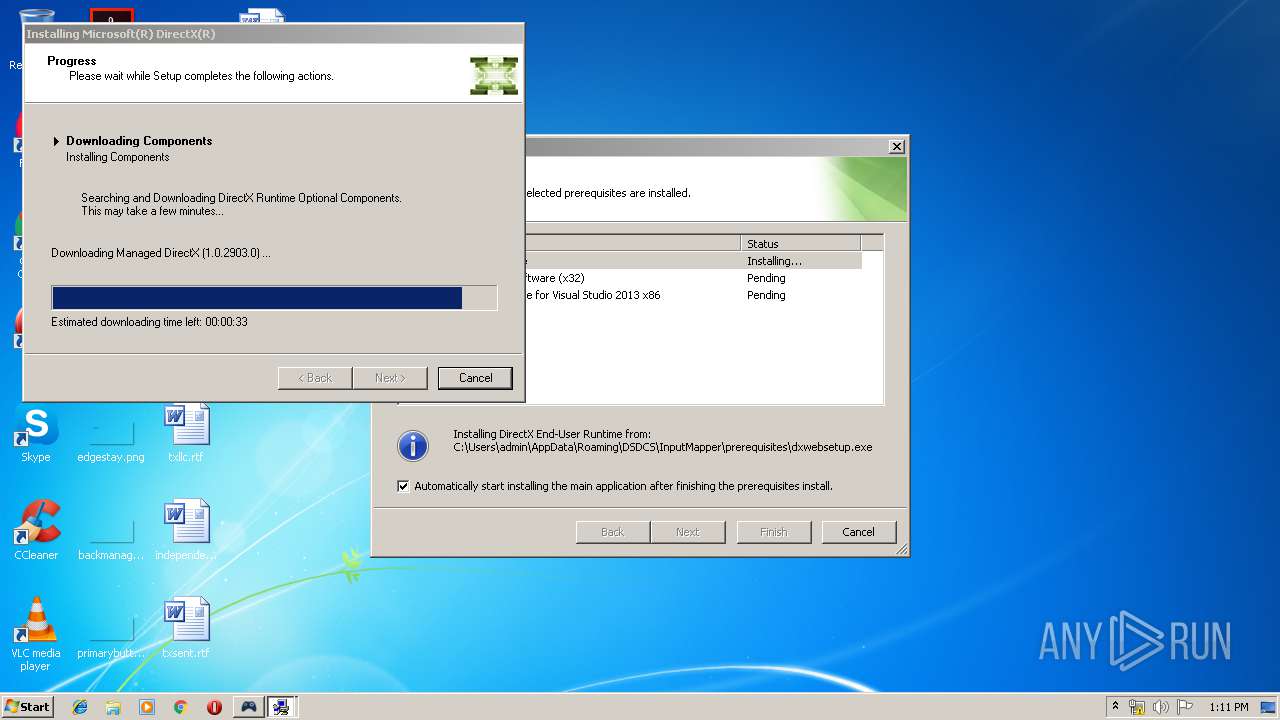Open volume control tray icon
Screen dimensions: 1280x720
1161,707
